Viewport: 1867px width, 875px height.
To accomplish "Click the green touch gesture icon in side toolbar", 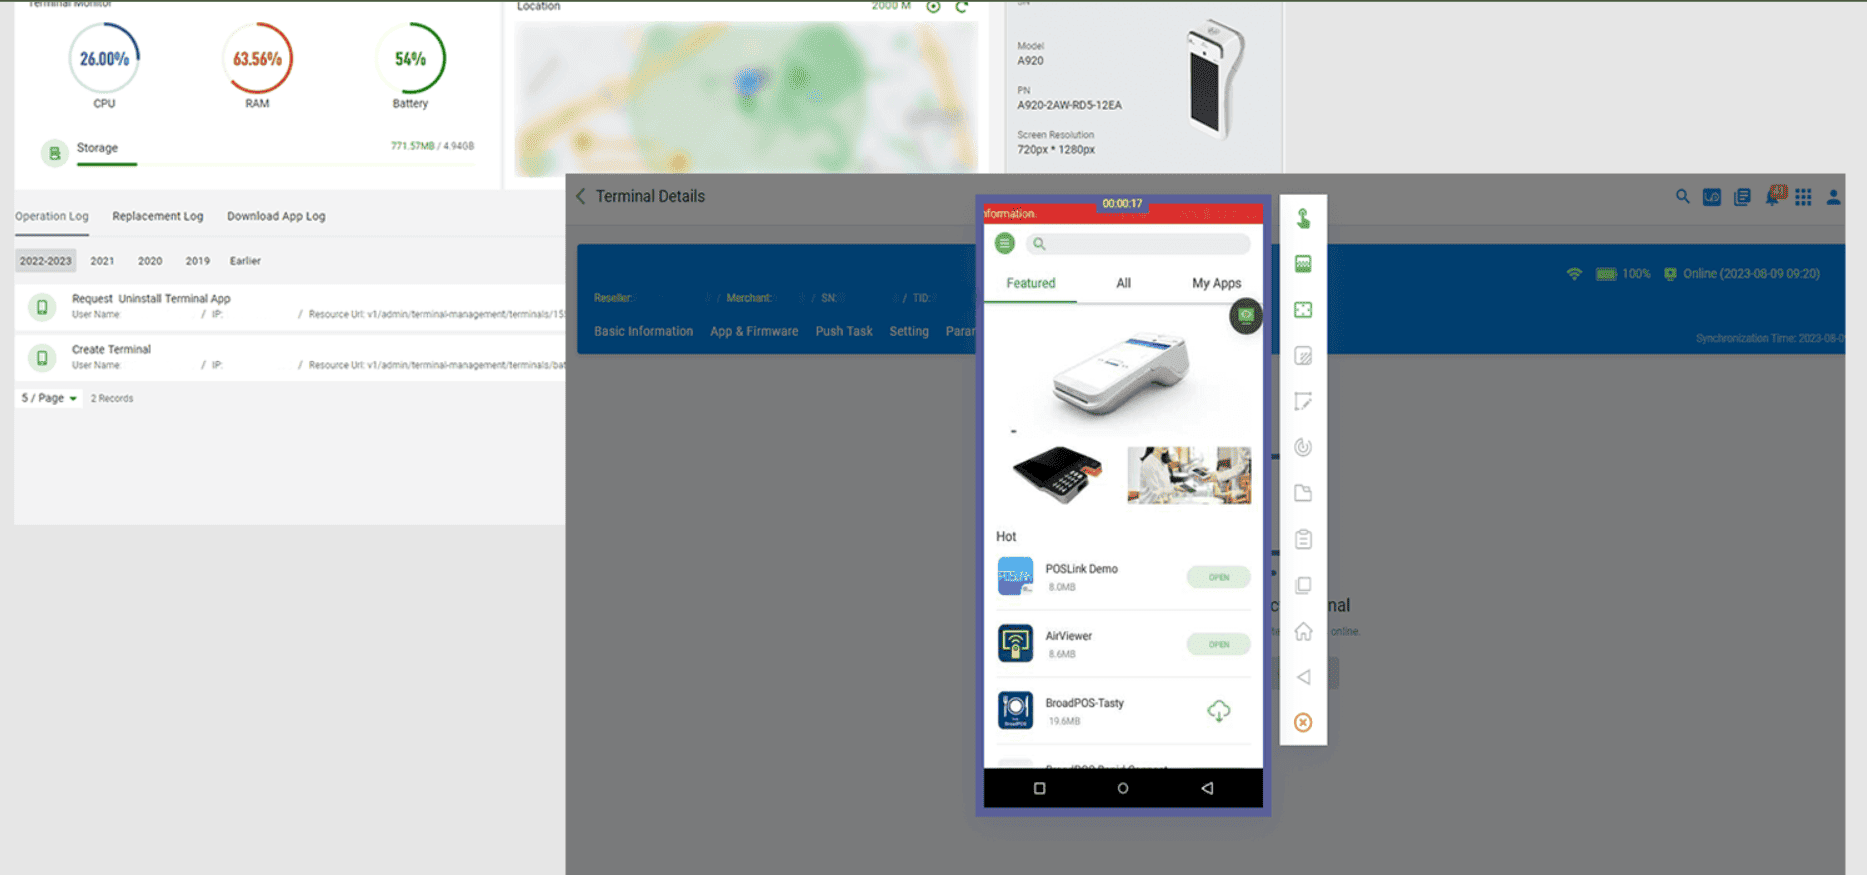I will [x=1303, y=218].
